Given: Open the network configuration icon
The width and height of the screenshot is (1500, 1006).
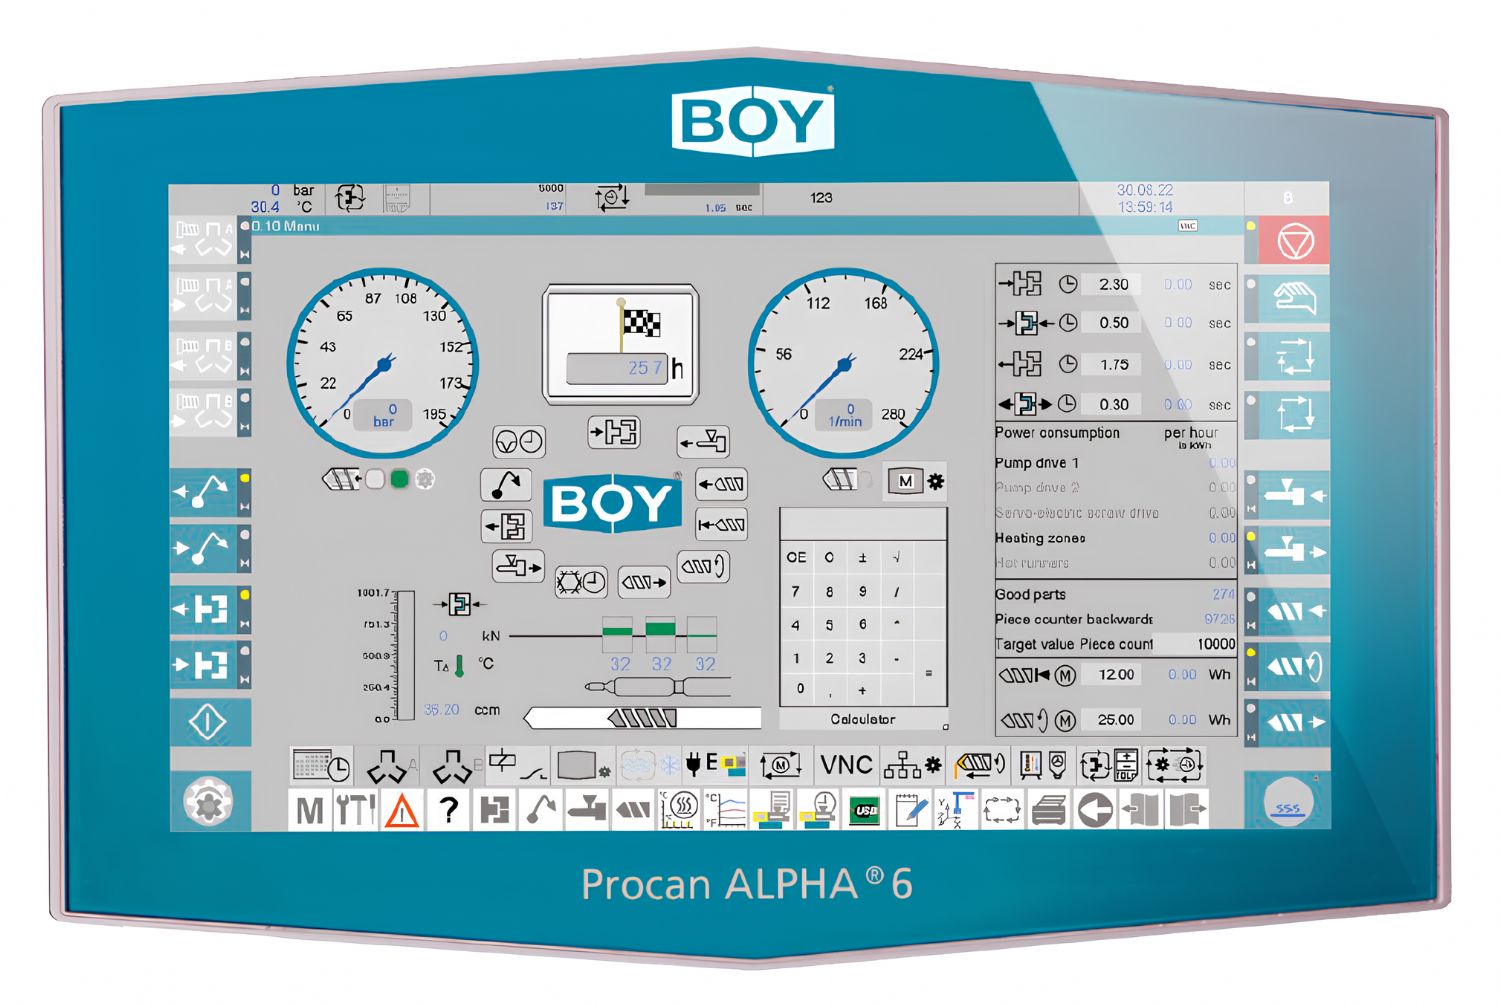Looking at the screenshot, I should (x=912, y=766).
